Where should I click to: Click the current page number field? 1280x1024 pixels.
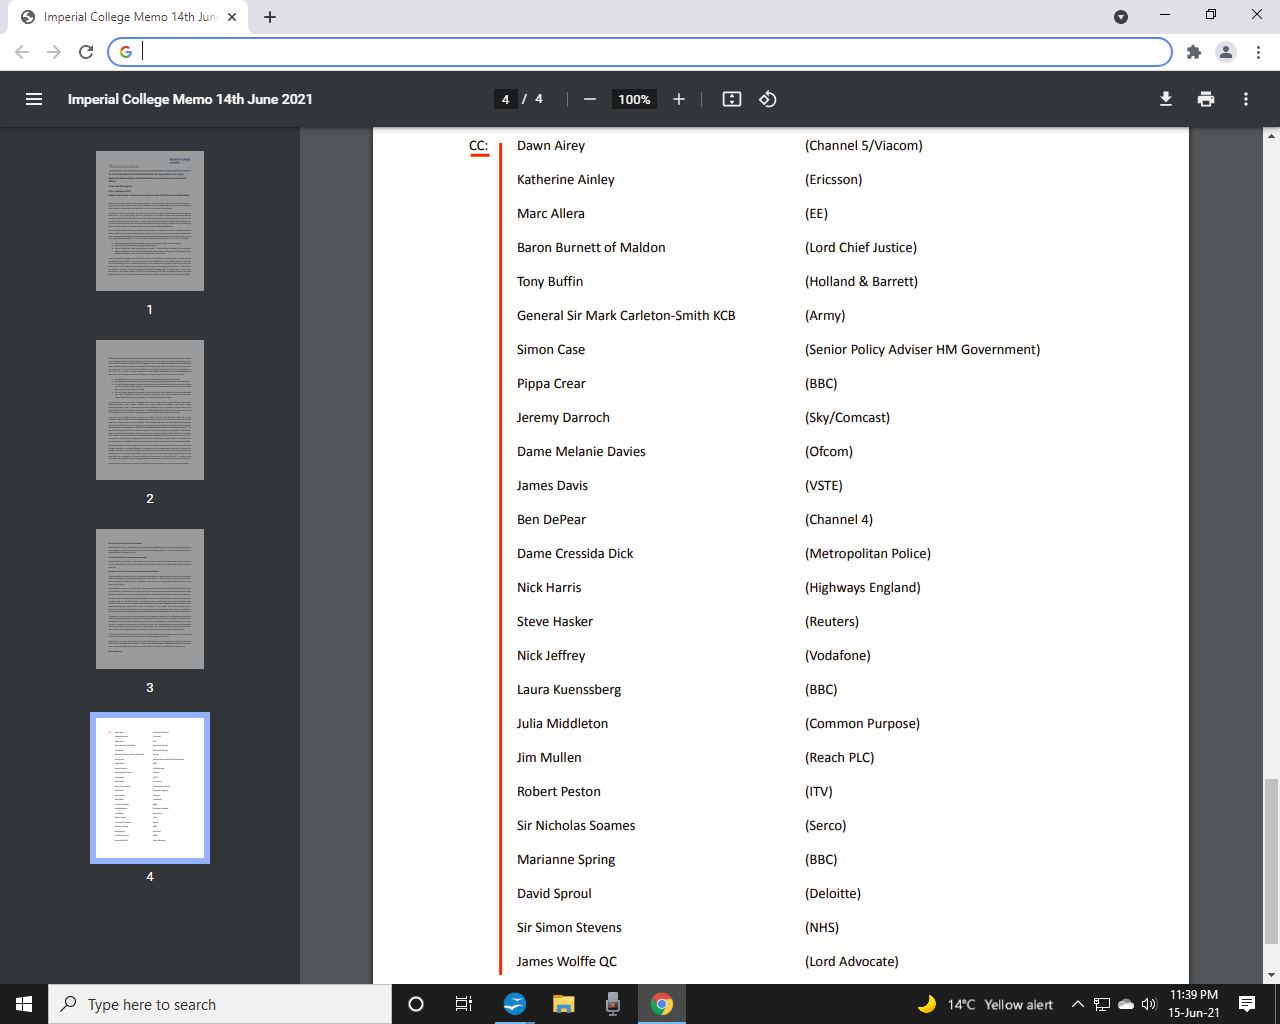[x=506, y=99]
